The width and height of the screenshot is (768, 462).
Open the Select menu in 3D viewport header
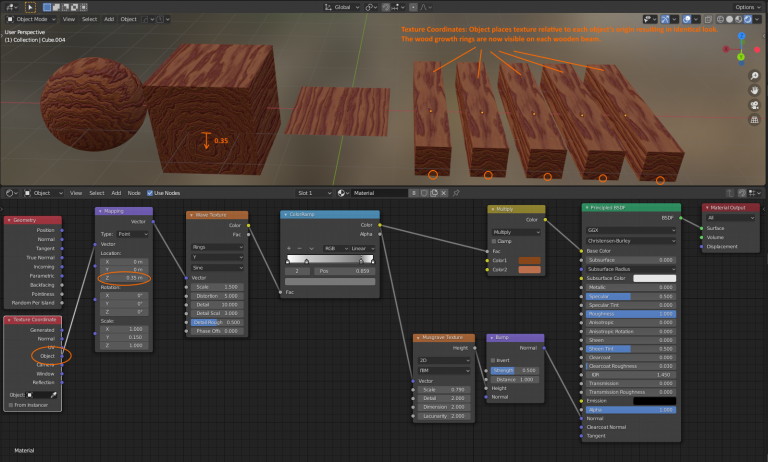coord(89,19)
